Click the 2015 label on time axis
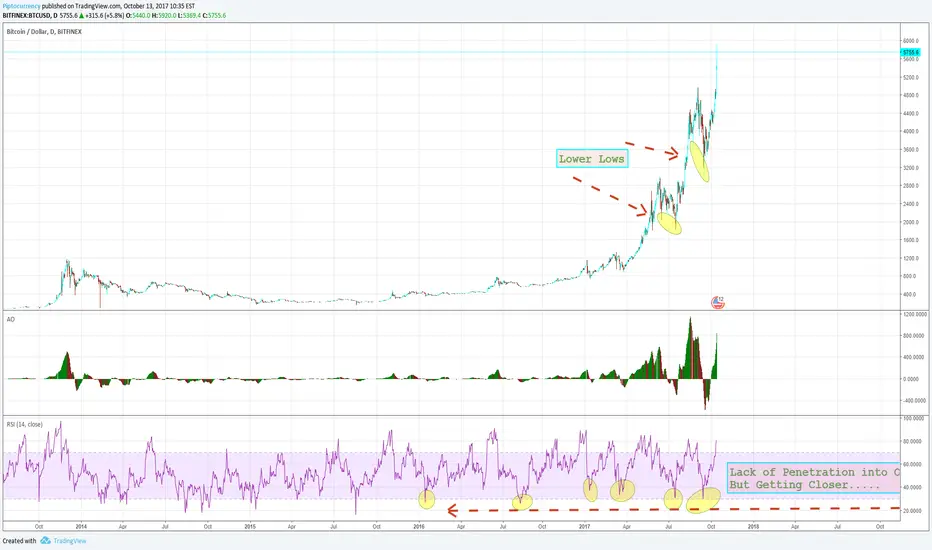The image size is (932, 550). (250, 526)
